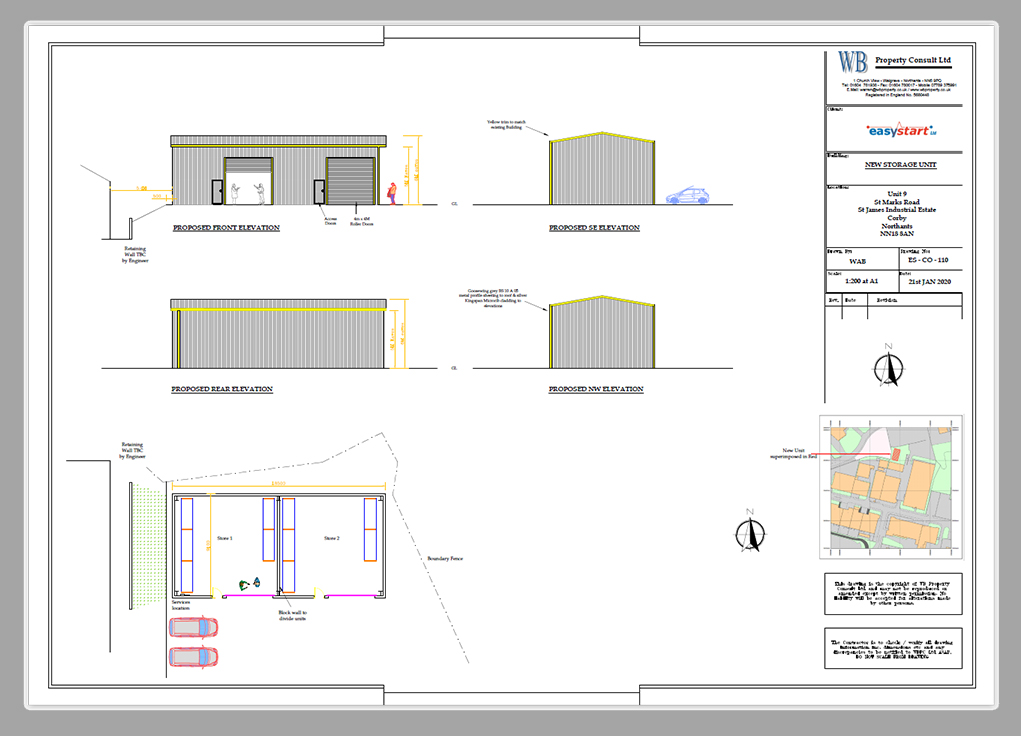Click the magenta roller door line of Store 2

350,595
